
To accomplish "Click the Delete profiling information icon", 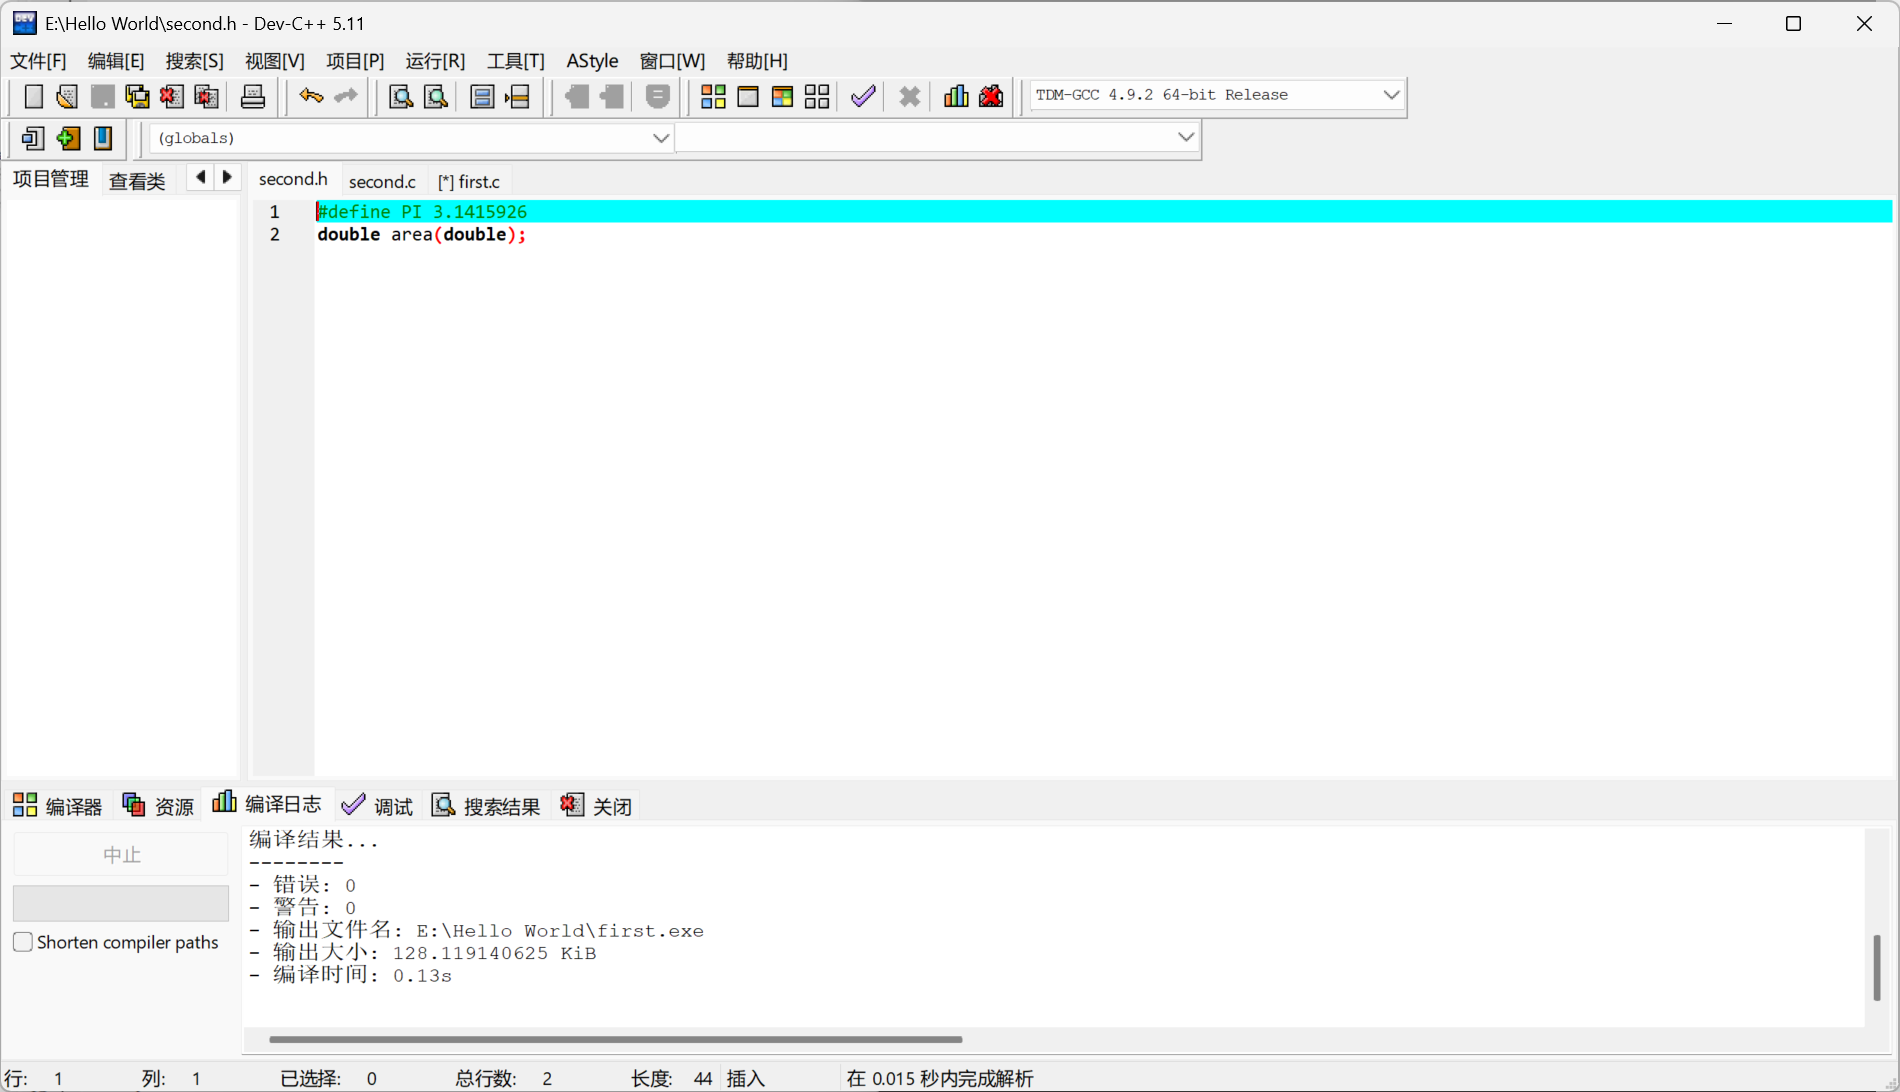I will [x=991, y=96].
